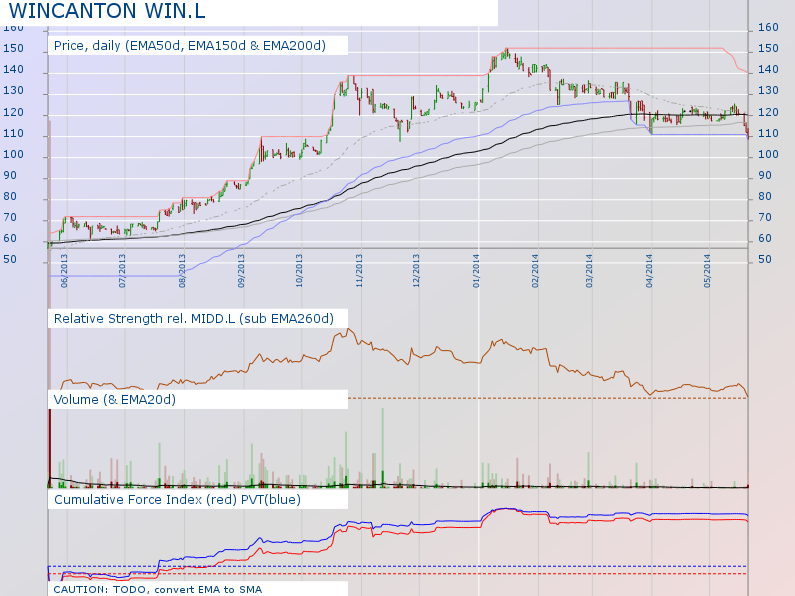Click the 06/2013 date axis label
The image size is (795, 596).
point(64,271)
